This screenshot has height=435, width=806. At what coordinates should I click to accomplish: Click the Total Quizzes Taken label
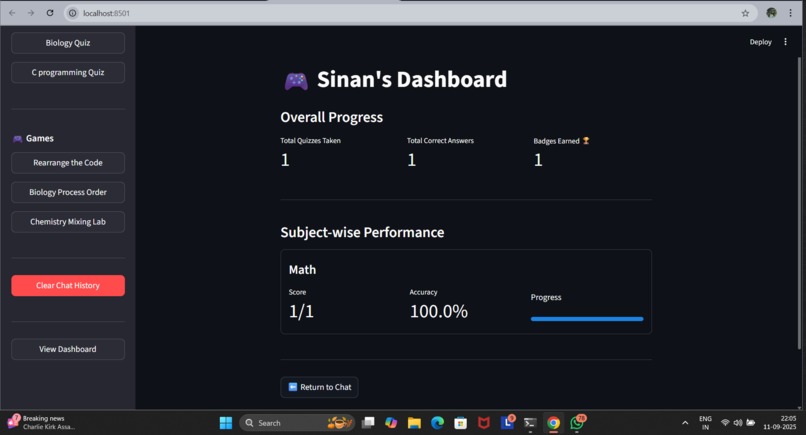310,141
